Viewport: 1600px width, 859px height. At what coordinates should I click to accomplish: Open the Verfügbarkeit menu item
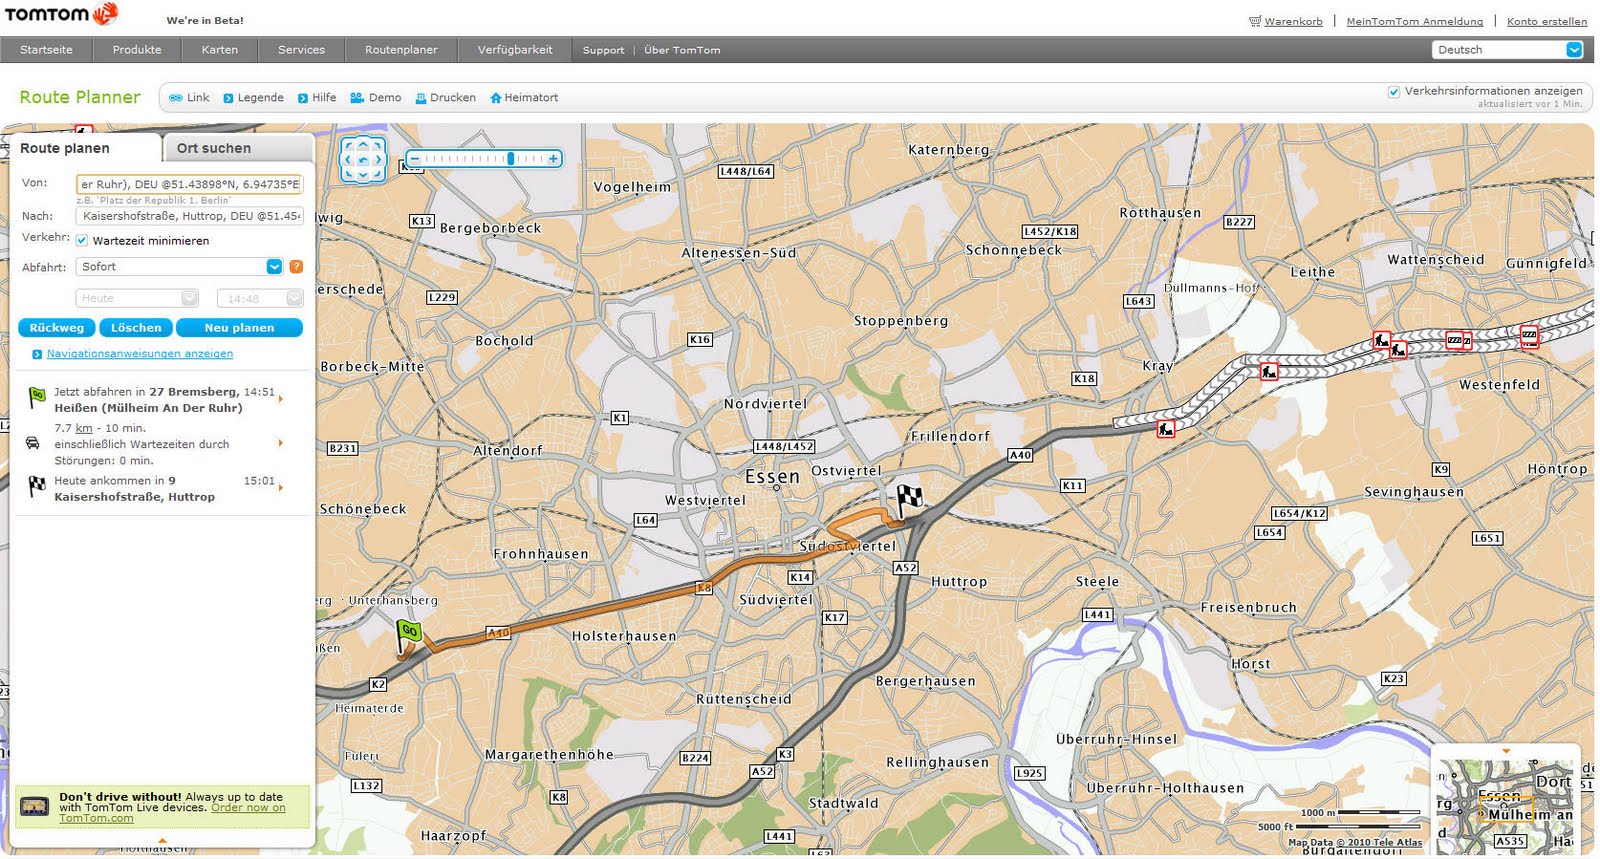pyautogui.click(x=515, y=50)
